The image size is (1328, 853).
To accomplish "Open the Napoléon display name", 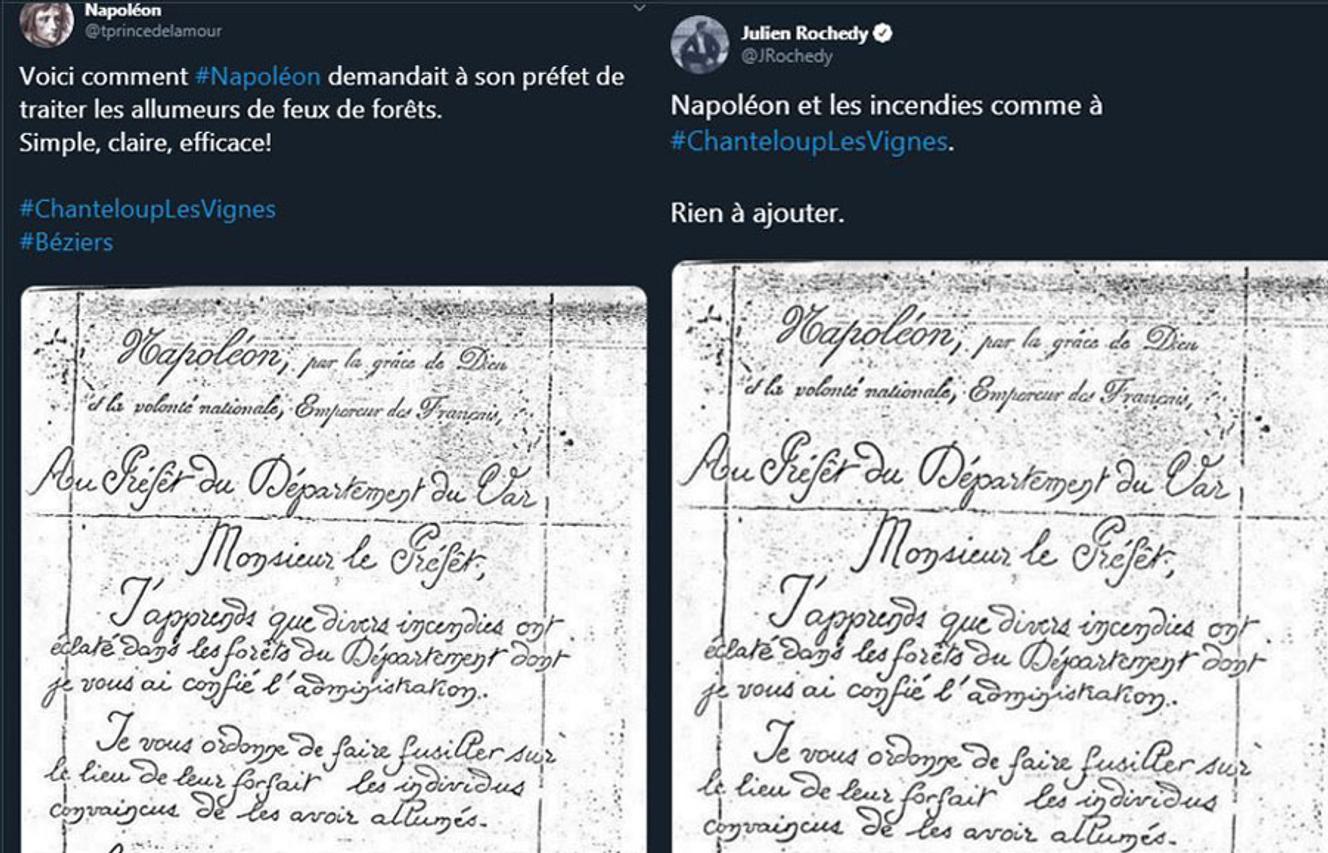I will point(122,10).
